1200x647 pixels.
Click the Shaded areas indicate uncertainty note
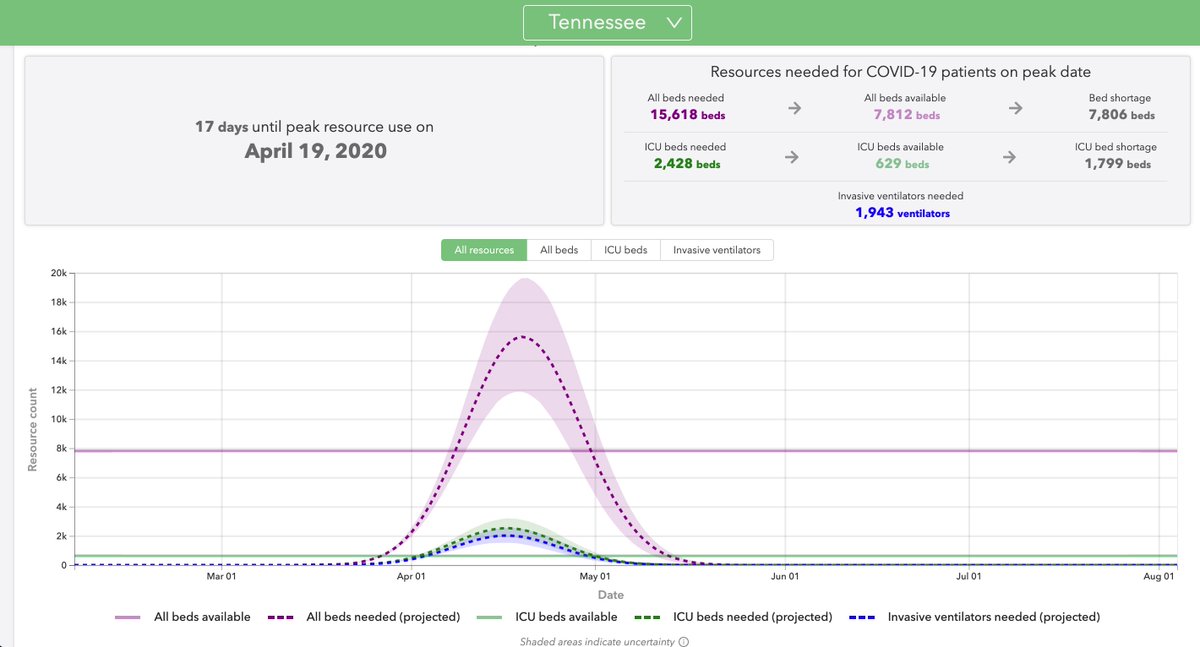[x=596, y=641]
